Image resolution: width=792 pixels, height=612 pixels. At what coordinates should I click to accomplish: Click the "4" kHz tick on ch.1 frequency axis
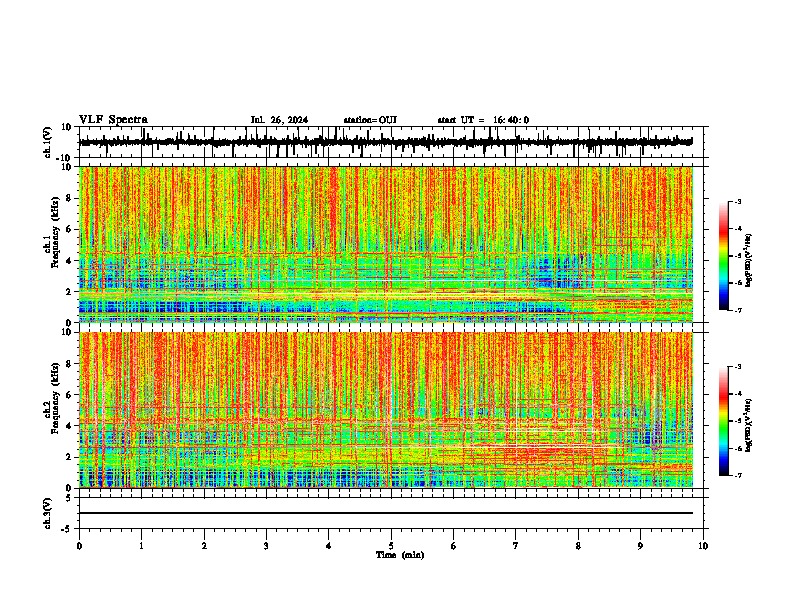click(x=69, y=261)
